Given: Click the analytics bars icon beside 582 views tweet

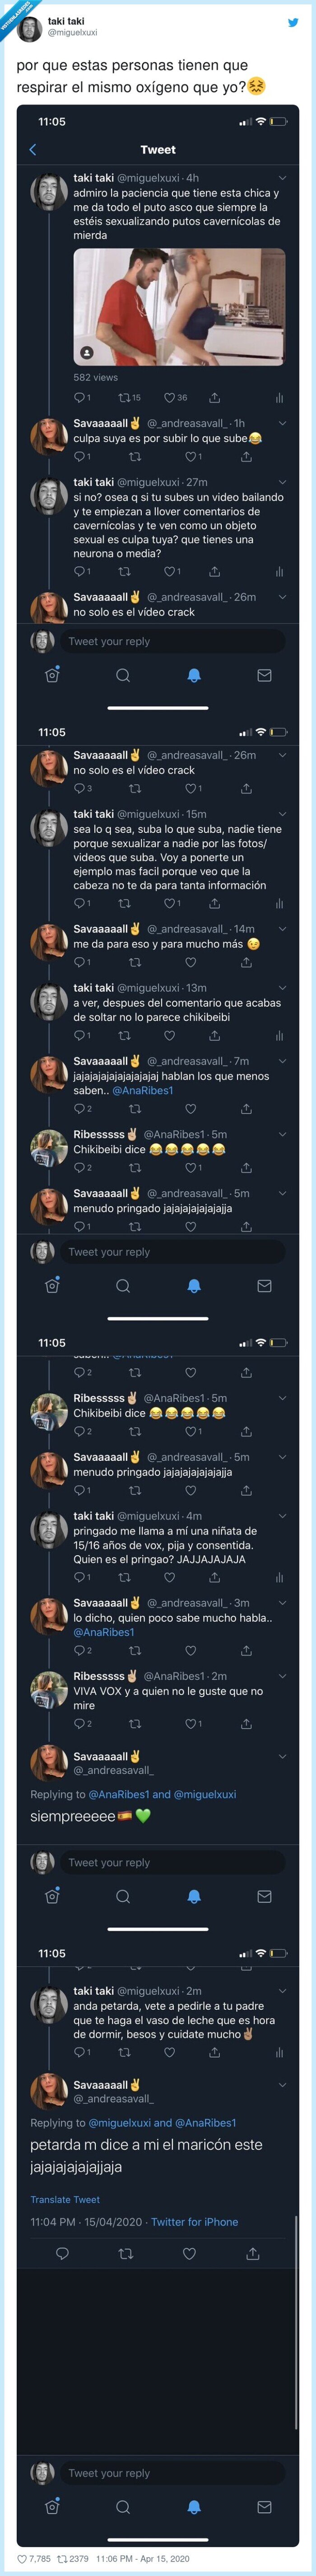Looking at the screenshot, I should [x=279, y=397].
